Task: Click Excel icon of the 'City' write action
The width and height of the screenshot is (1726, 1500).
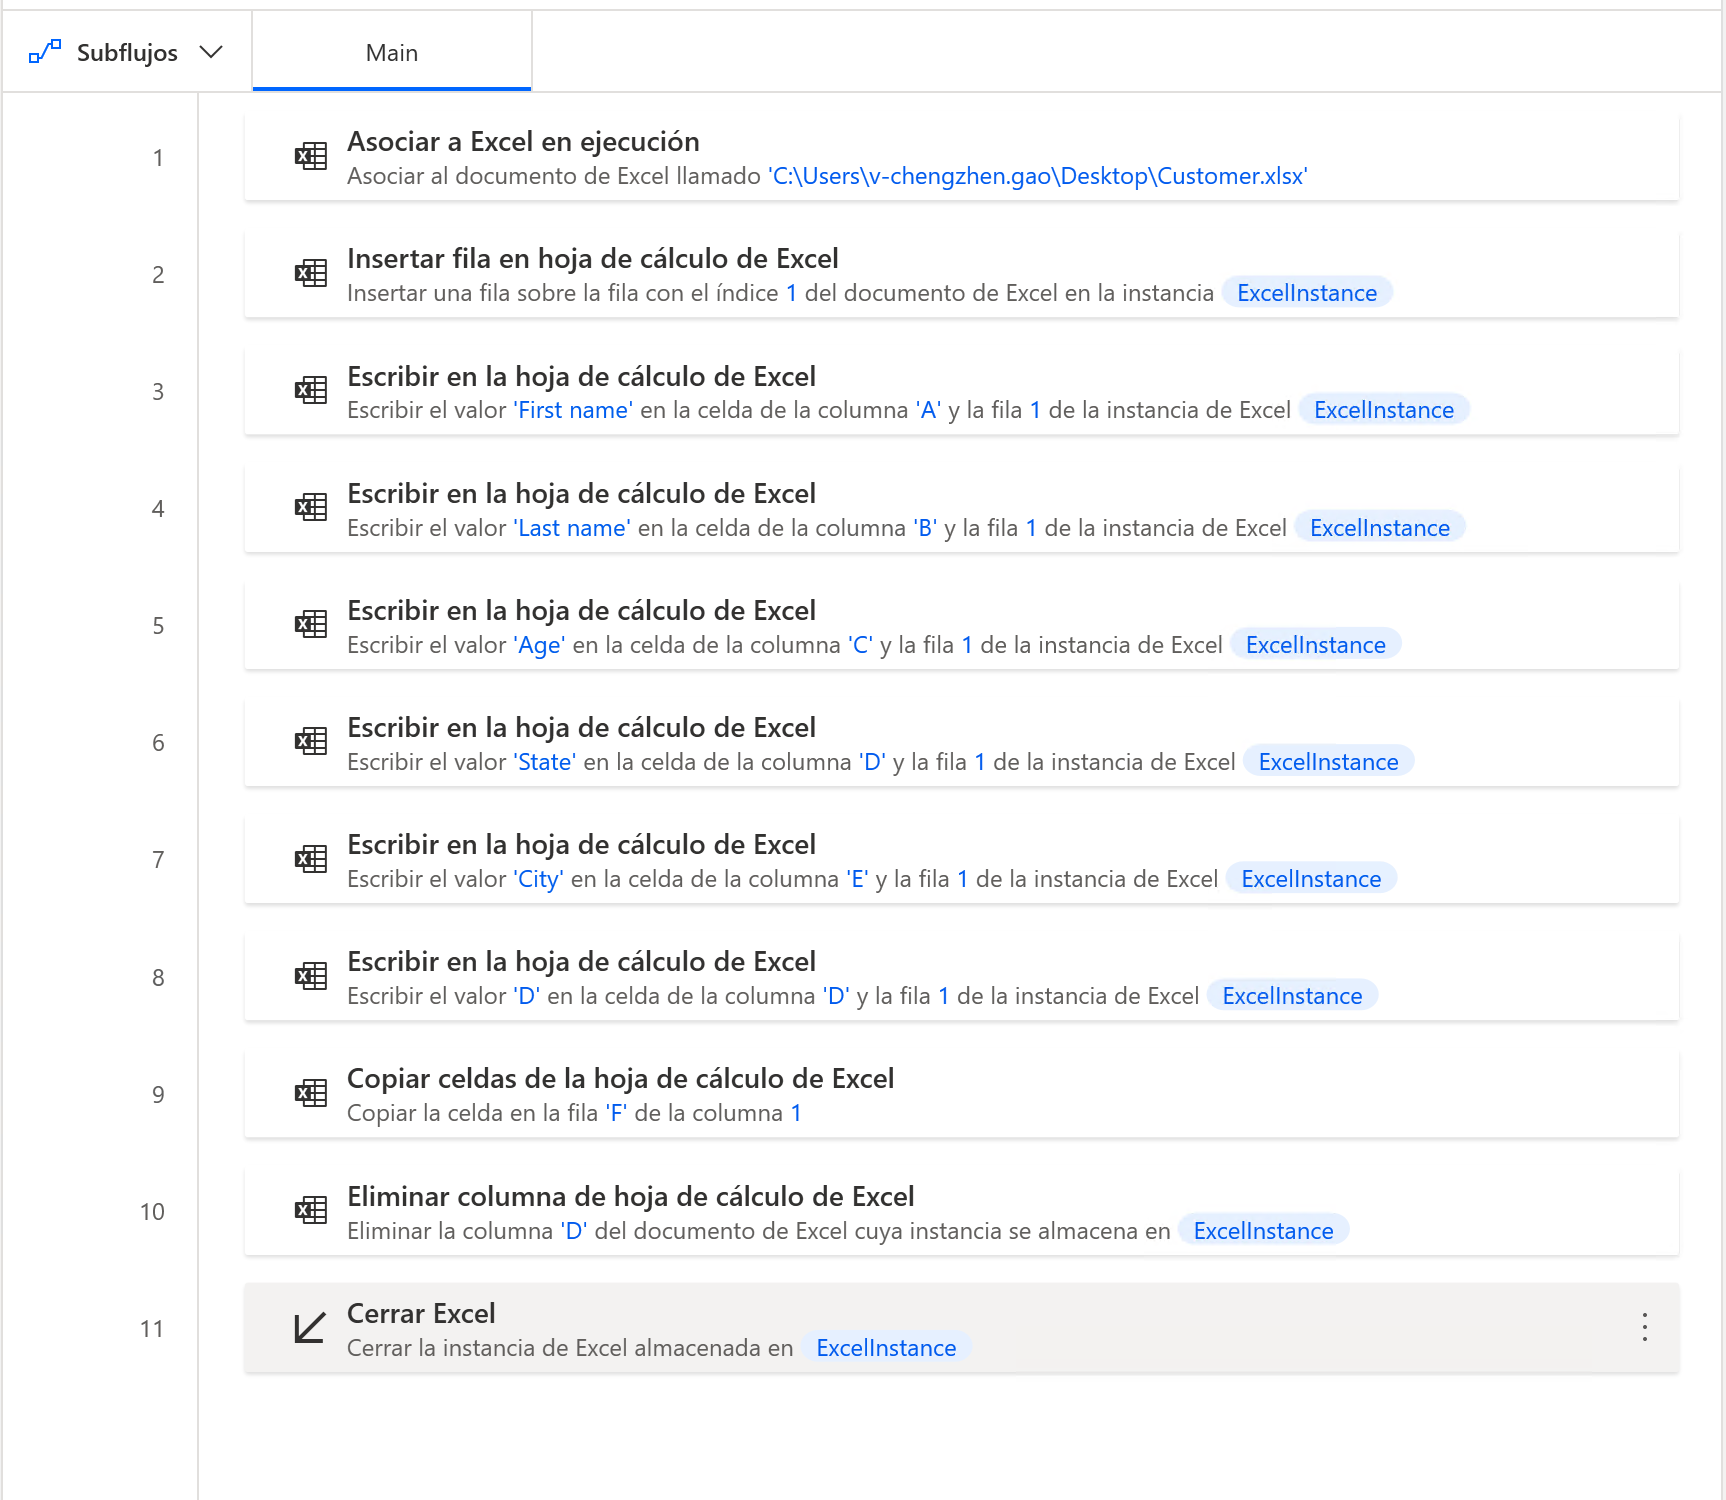Action: click(x=311, y=859)
